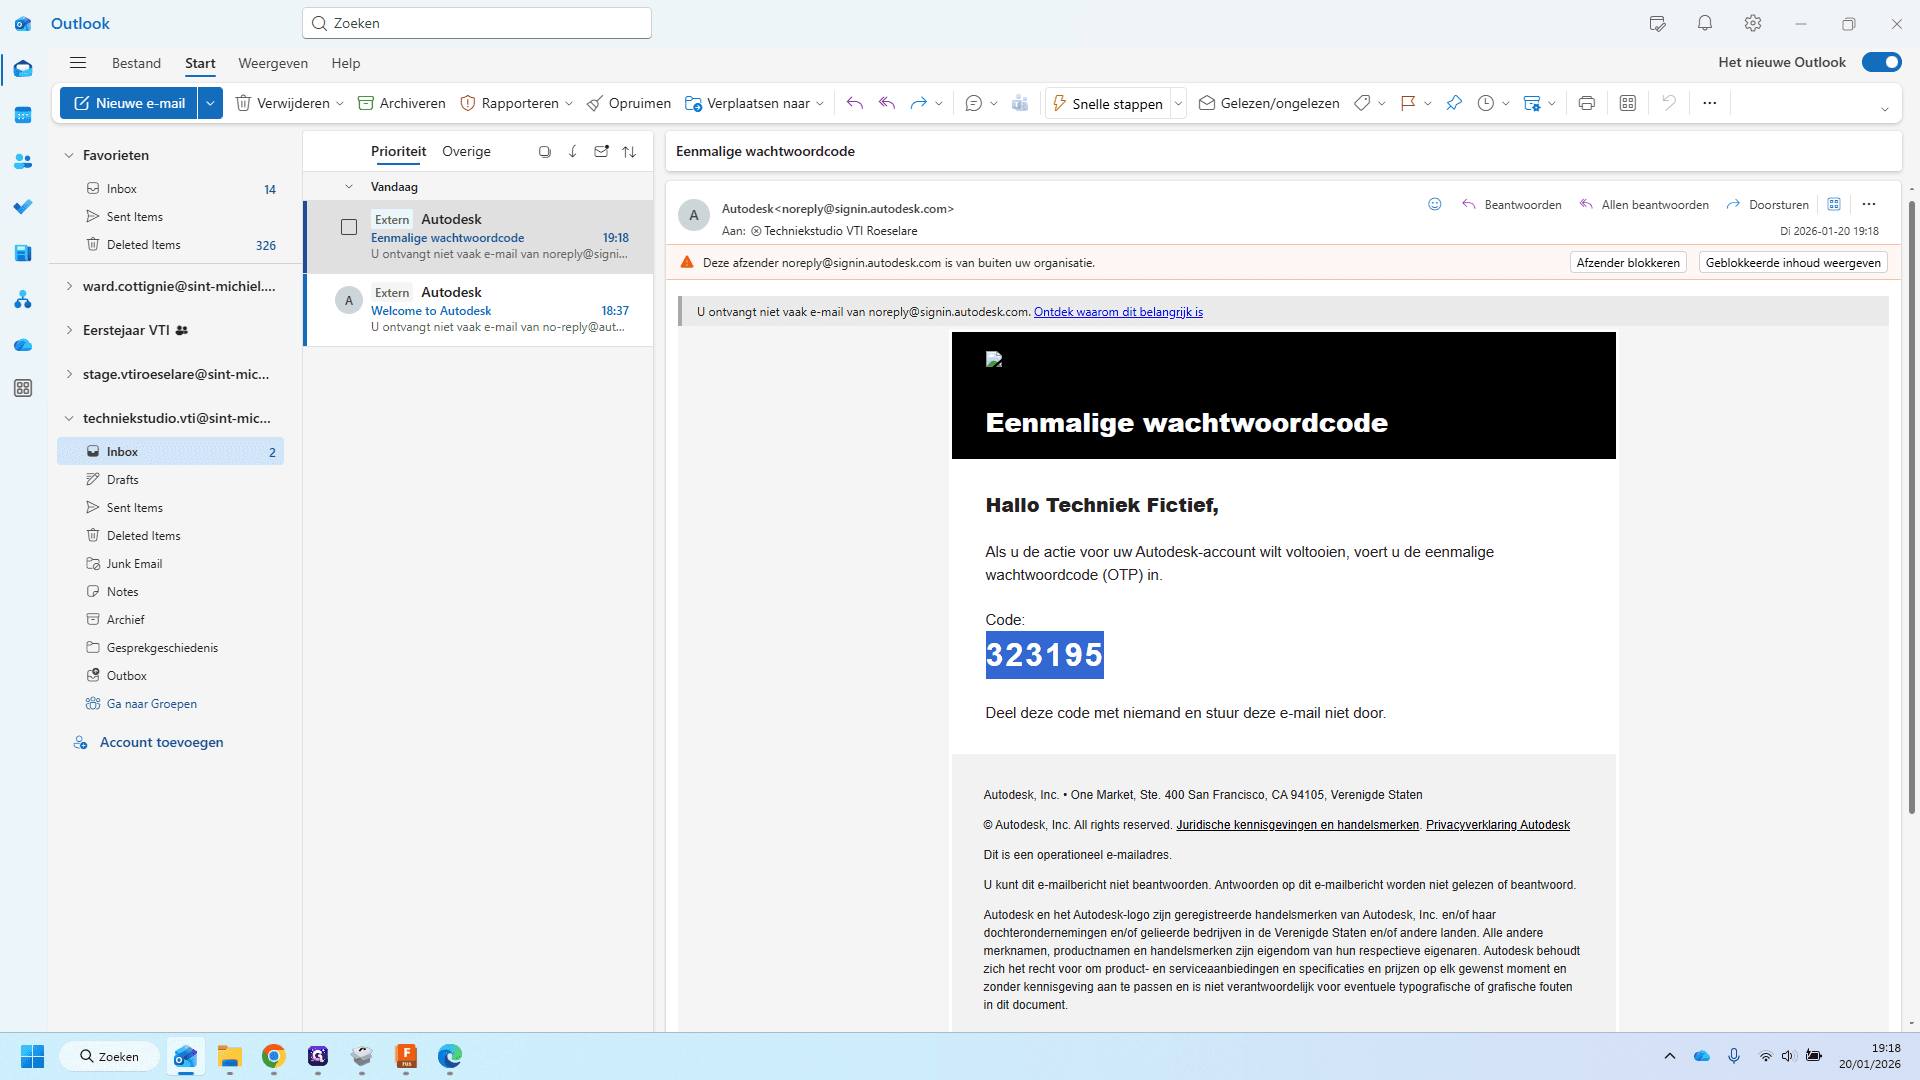This screenshot has height=1080, width=1920.
Task: Open the Calendar icon in left sidebar
Action: tap(23, 115)
